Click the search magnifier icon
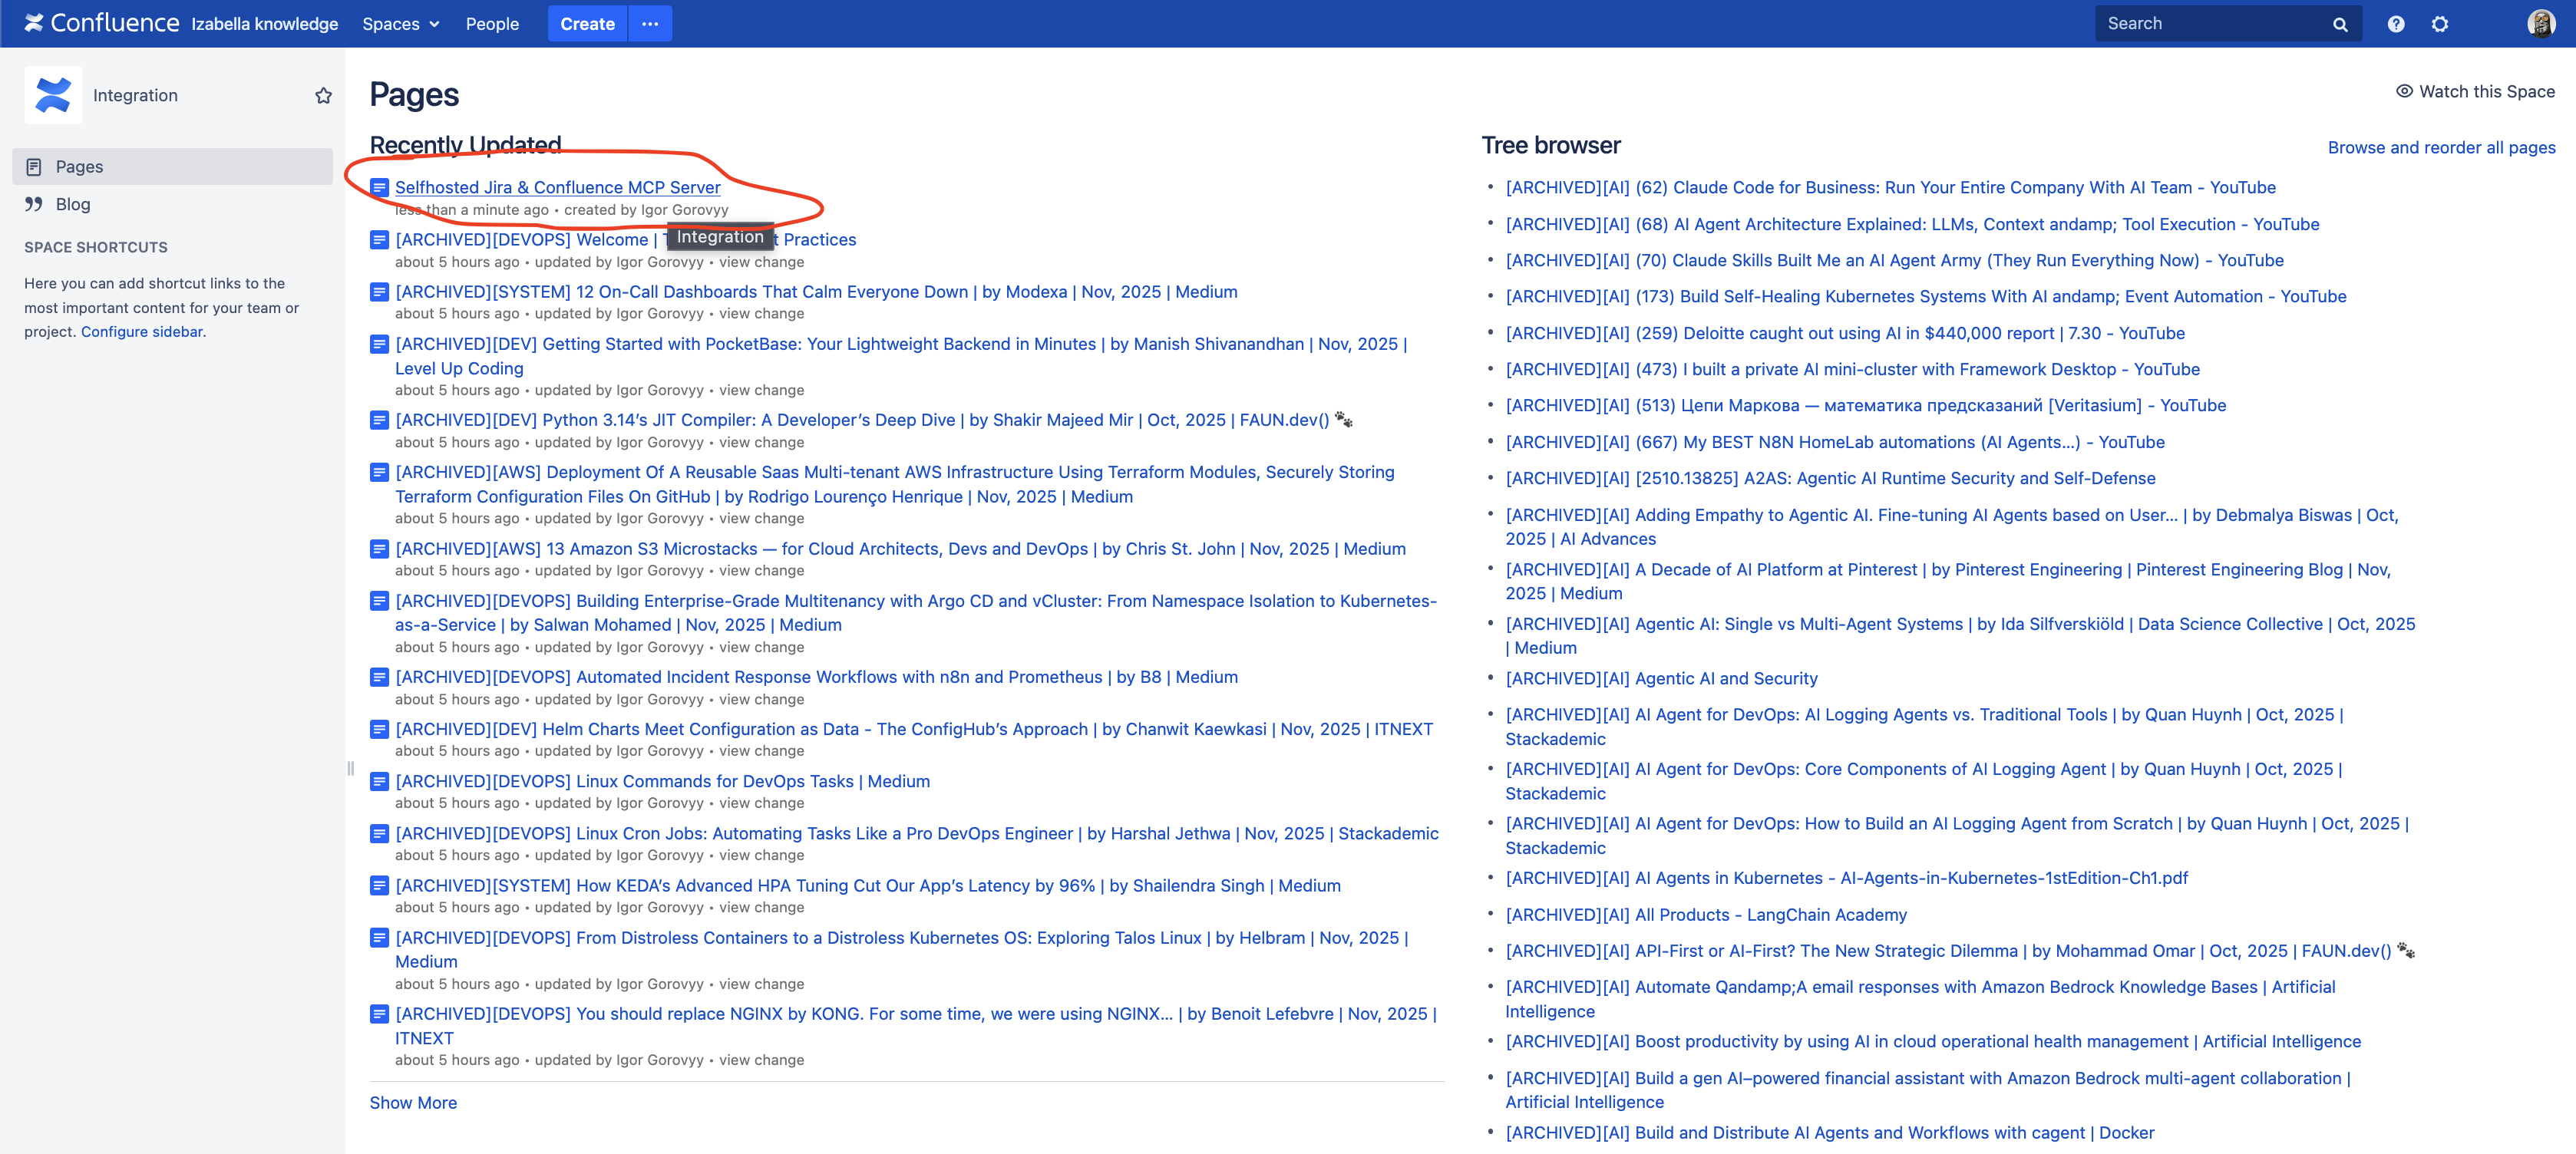 [x=2340, y=23]
